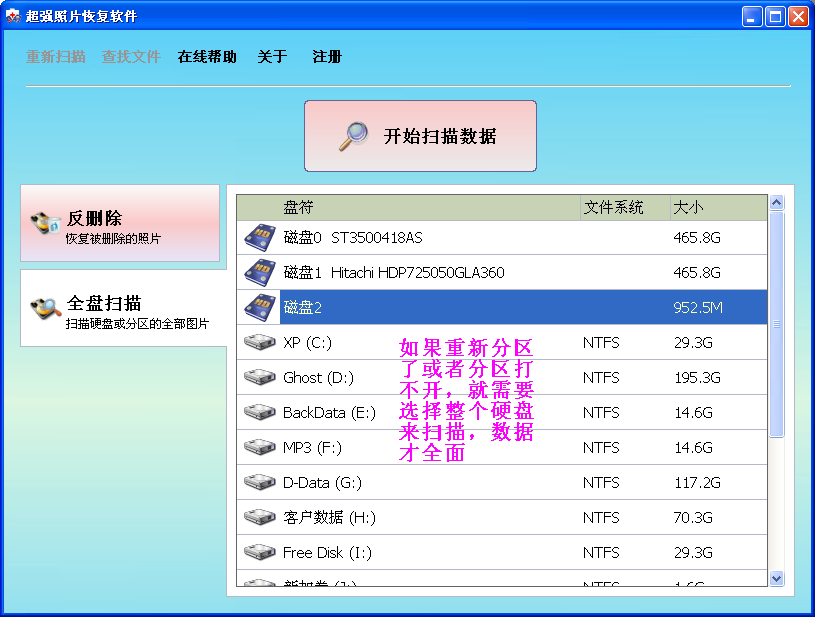Viewport: 815px width, 617px height.
Task: Click the 117.2G size cell
Action: (x=697, y=483)
